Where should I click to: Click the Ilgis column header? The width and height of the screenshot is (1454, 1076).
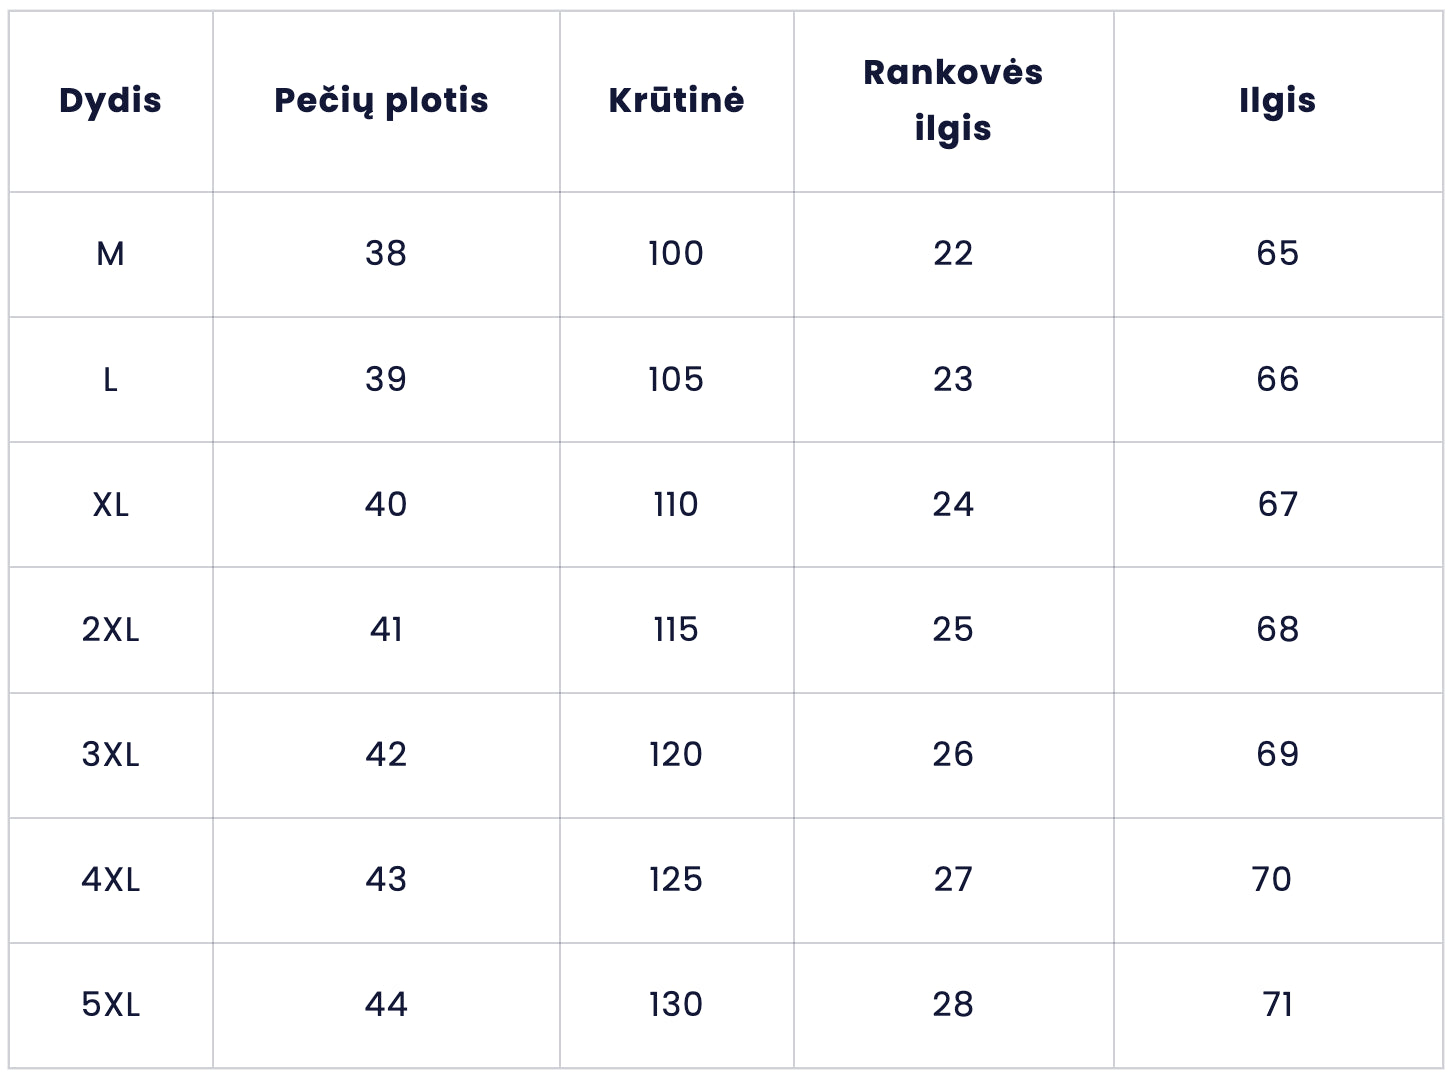pyautogui.click(x=1277, y=101)
